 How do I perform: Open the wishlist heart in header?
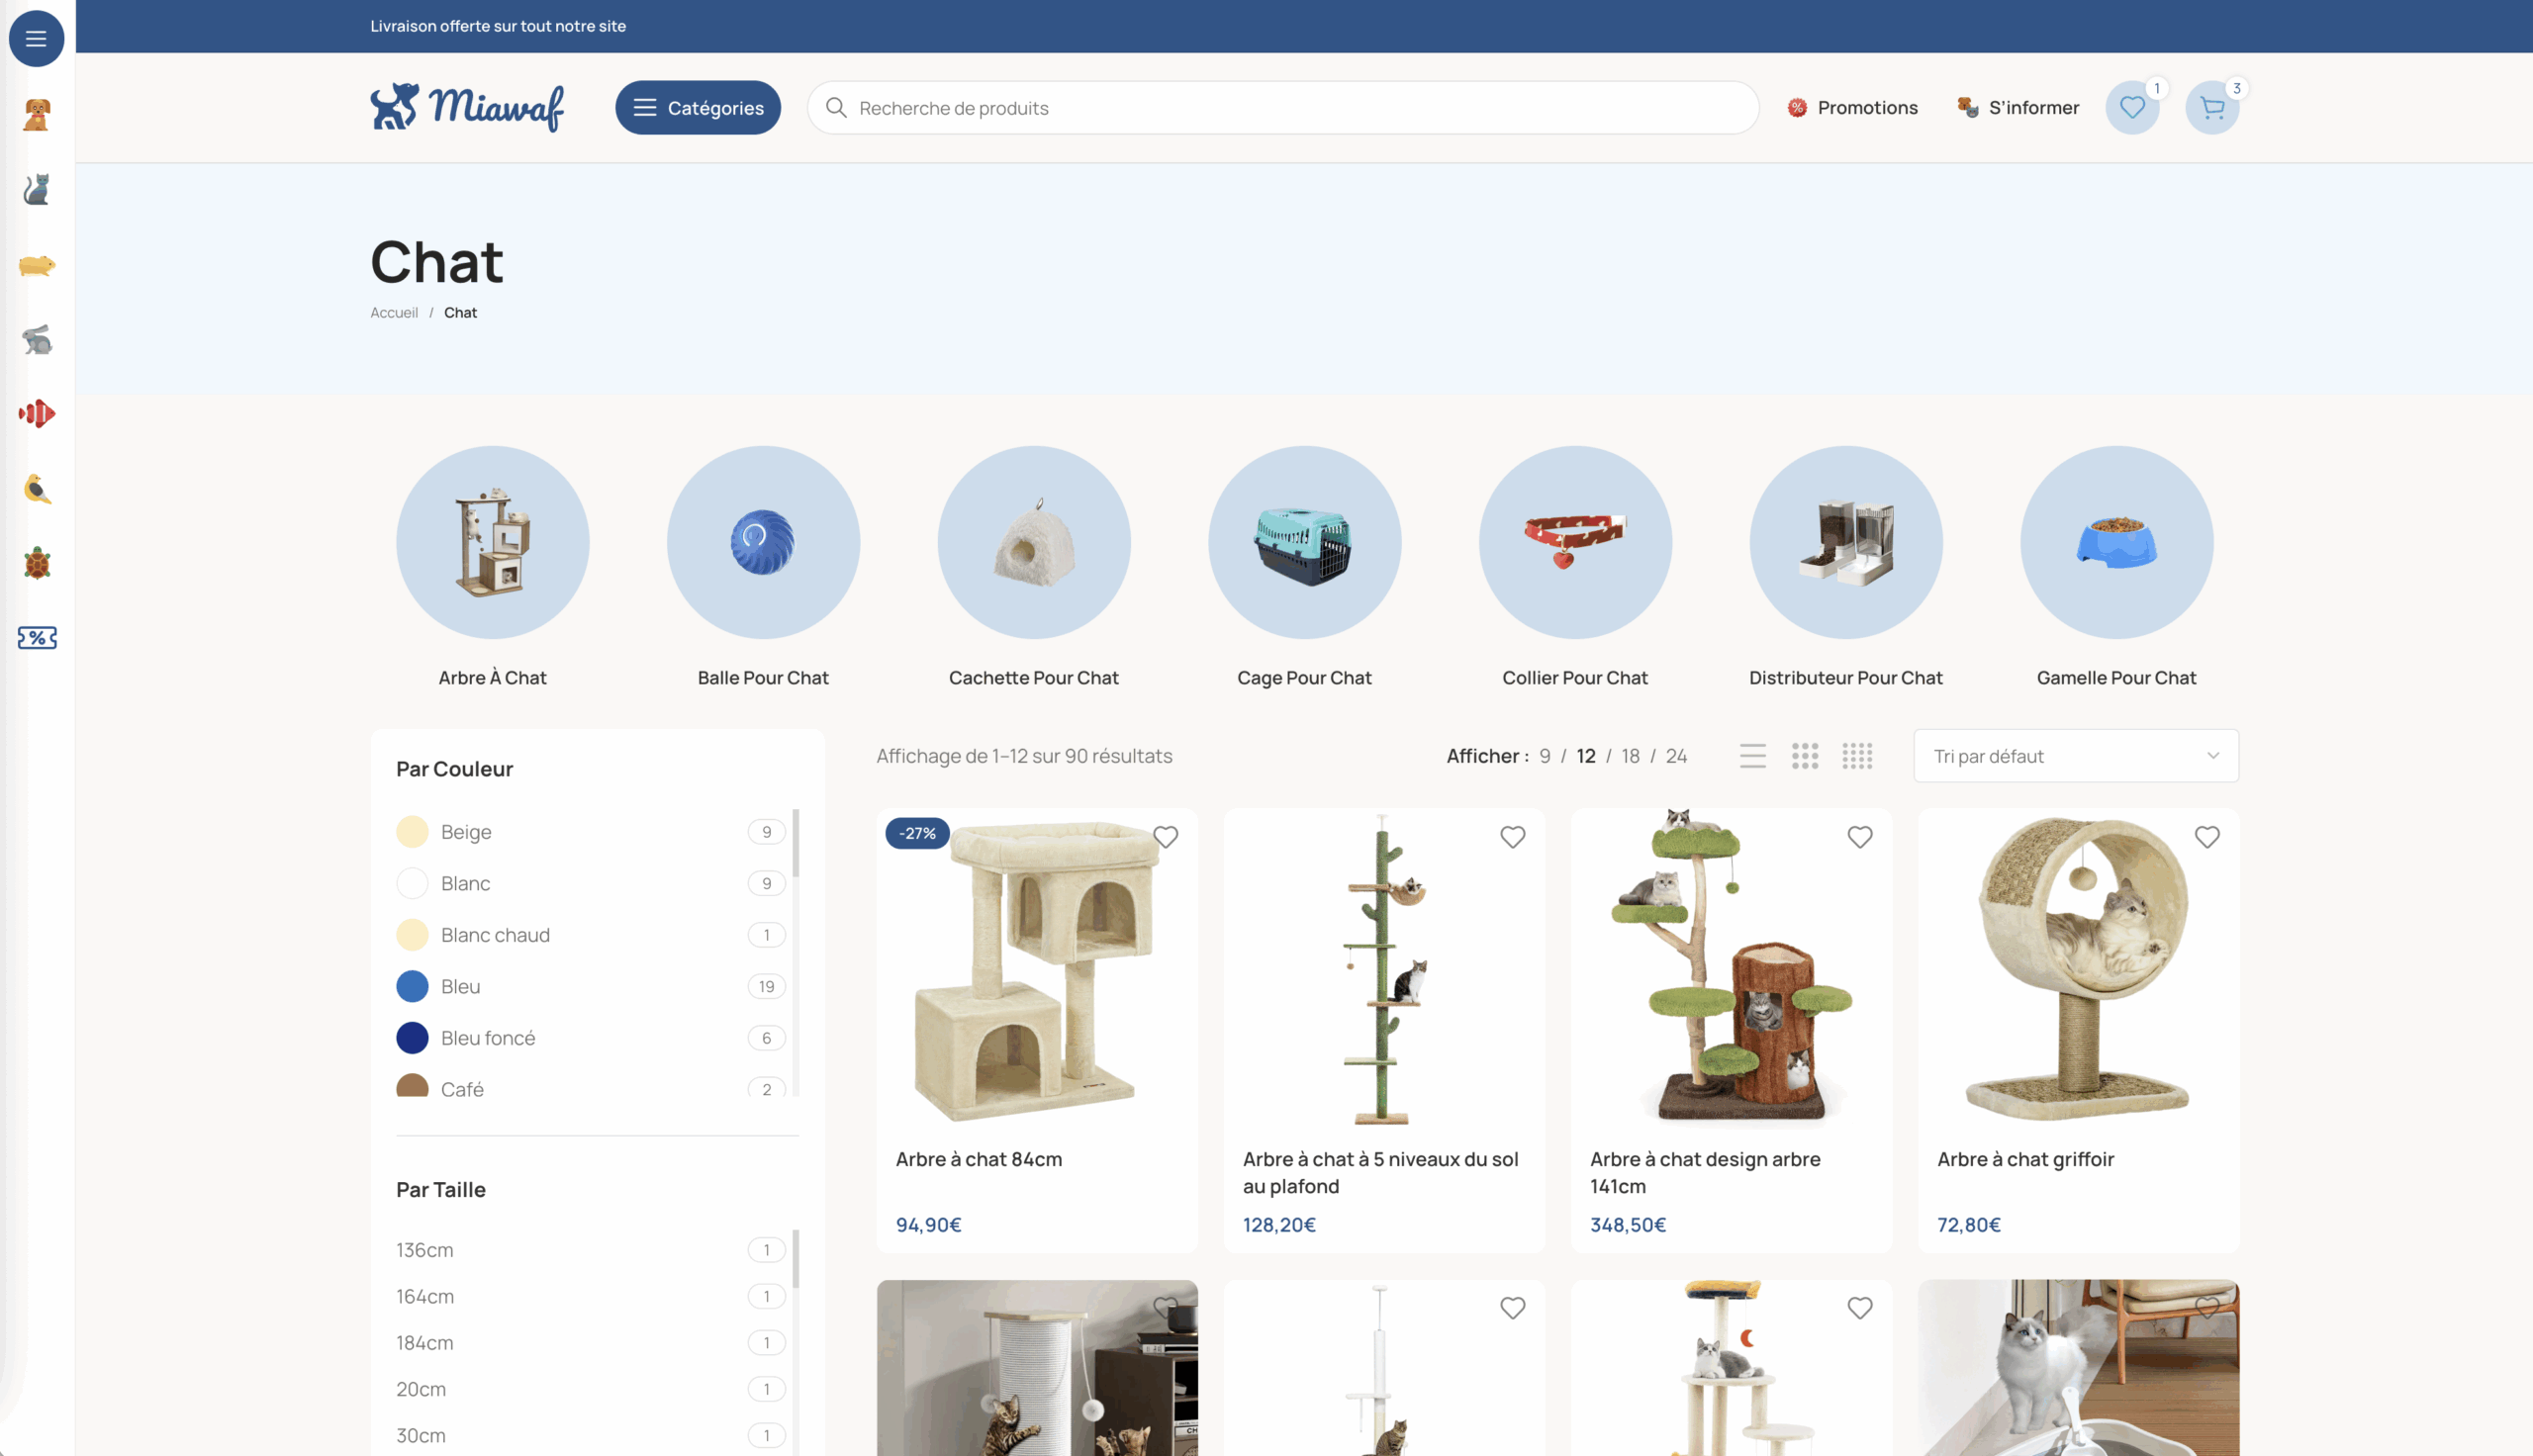(x=2131, y=108)
